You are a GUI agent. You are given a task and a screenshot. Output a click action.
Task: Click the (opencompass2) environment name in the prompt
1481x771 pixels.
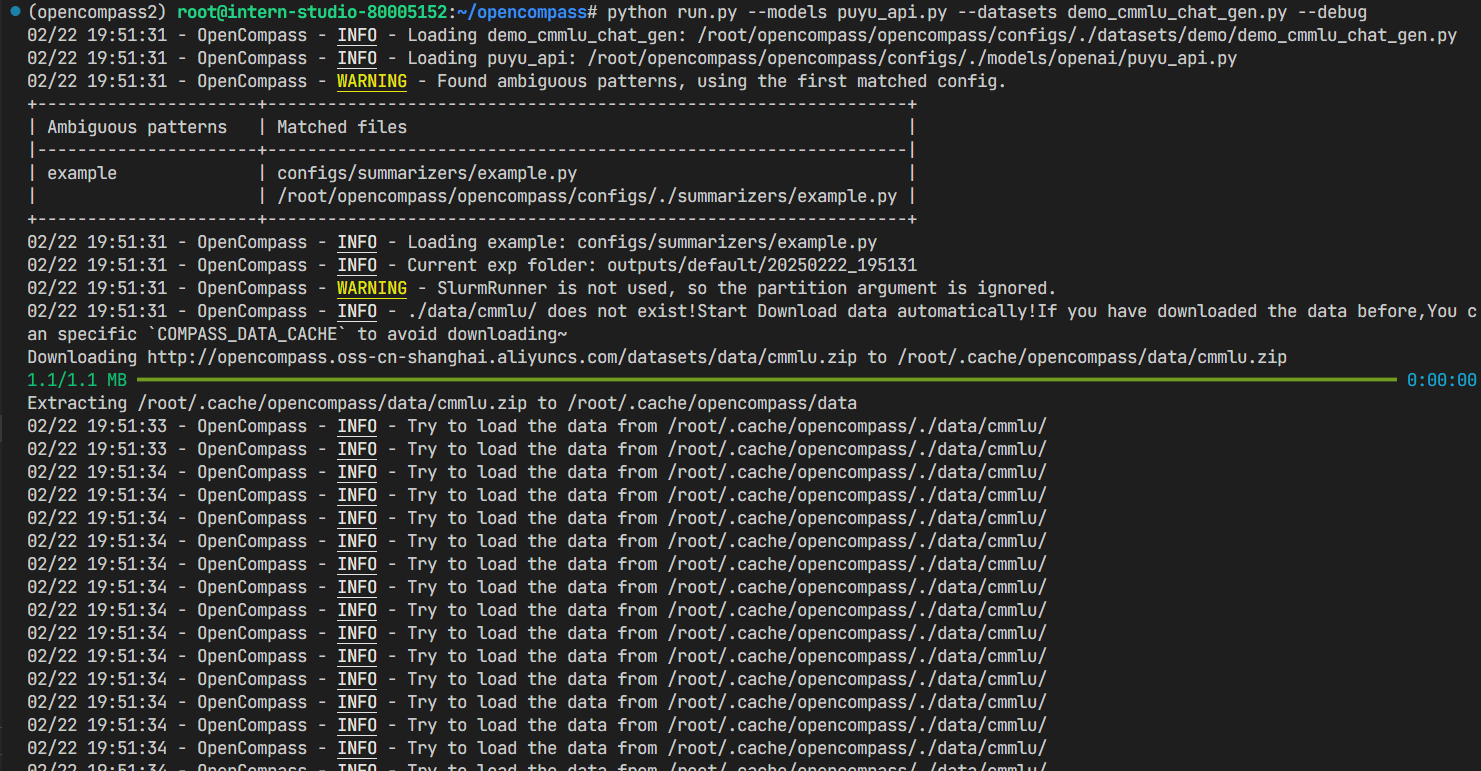click(97, 12)
